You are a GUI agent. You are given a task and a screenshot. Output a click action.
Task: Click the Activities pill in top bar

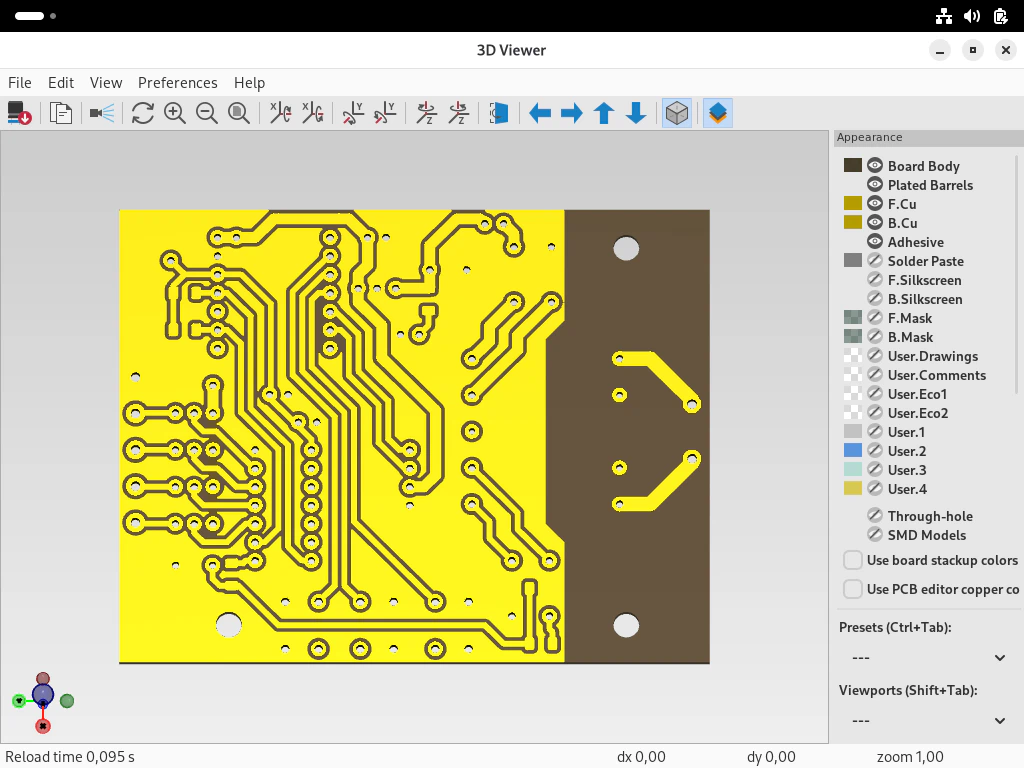(x=29, y=16)
